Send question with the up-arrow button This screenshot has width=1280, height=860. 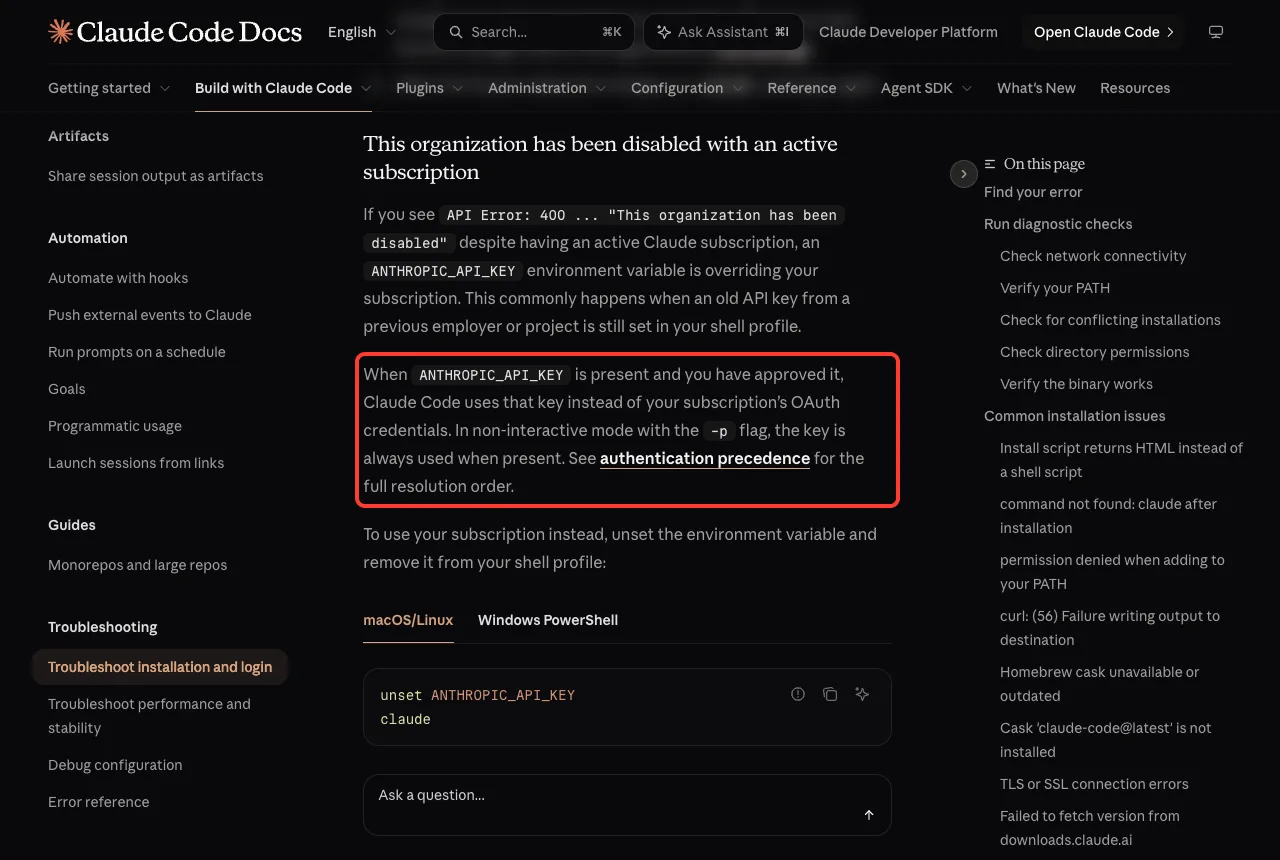point(869,815)
